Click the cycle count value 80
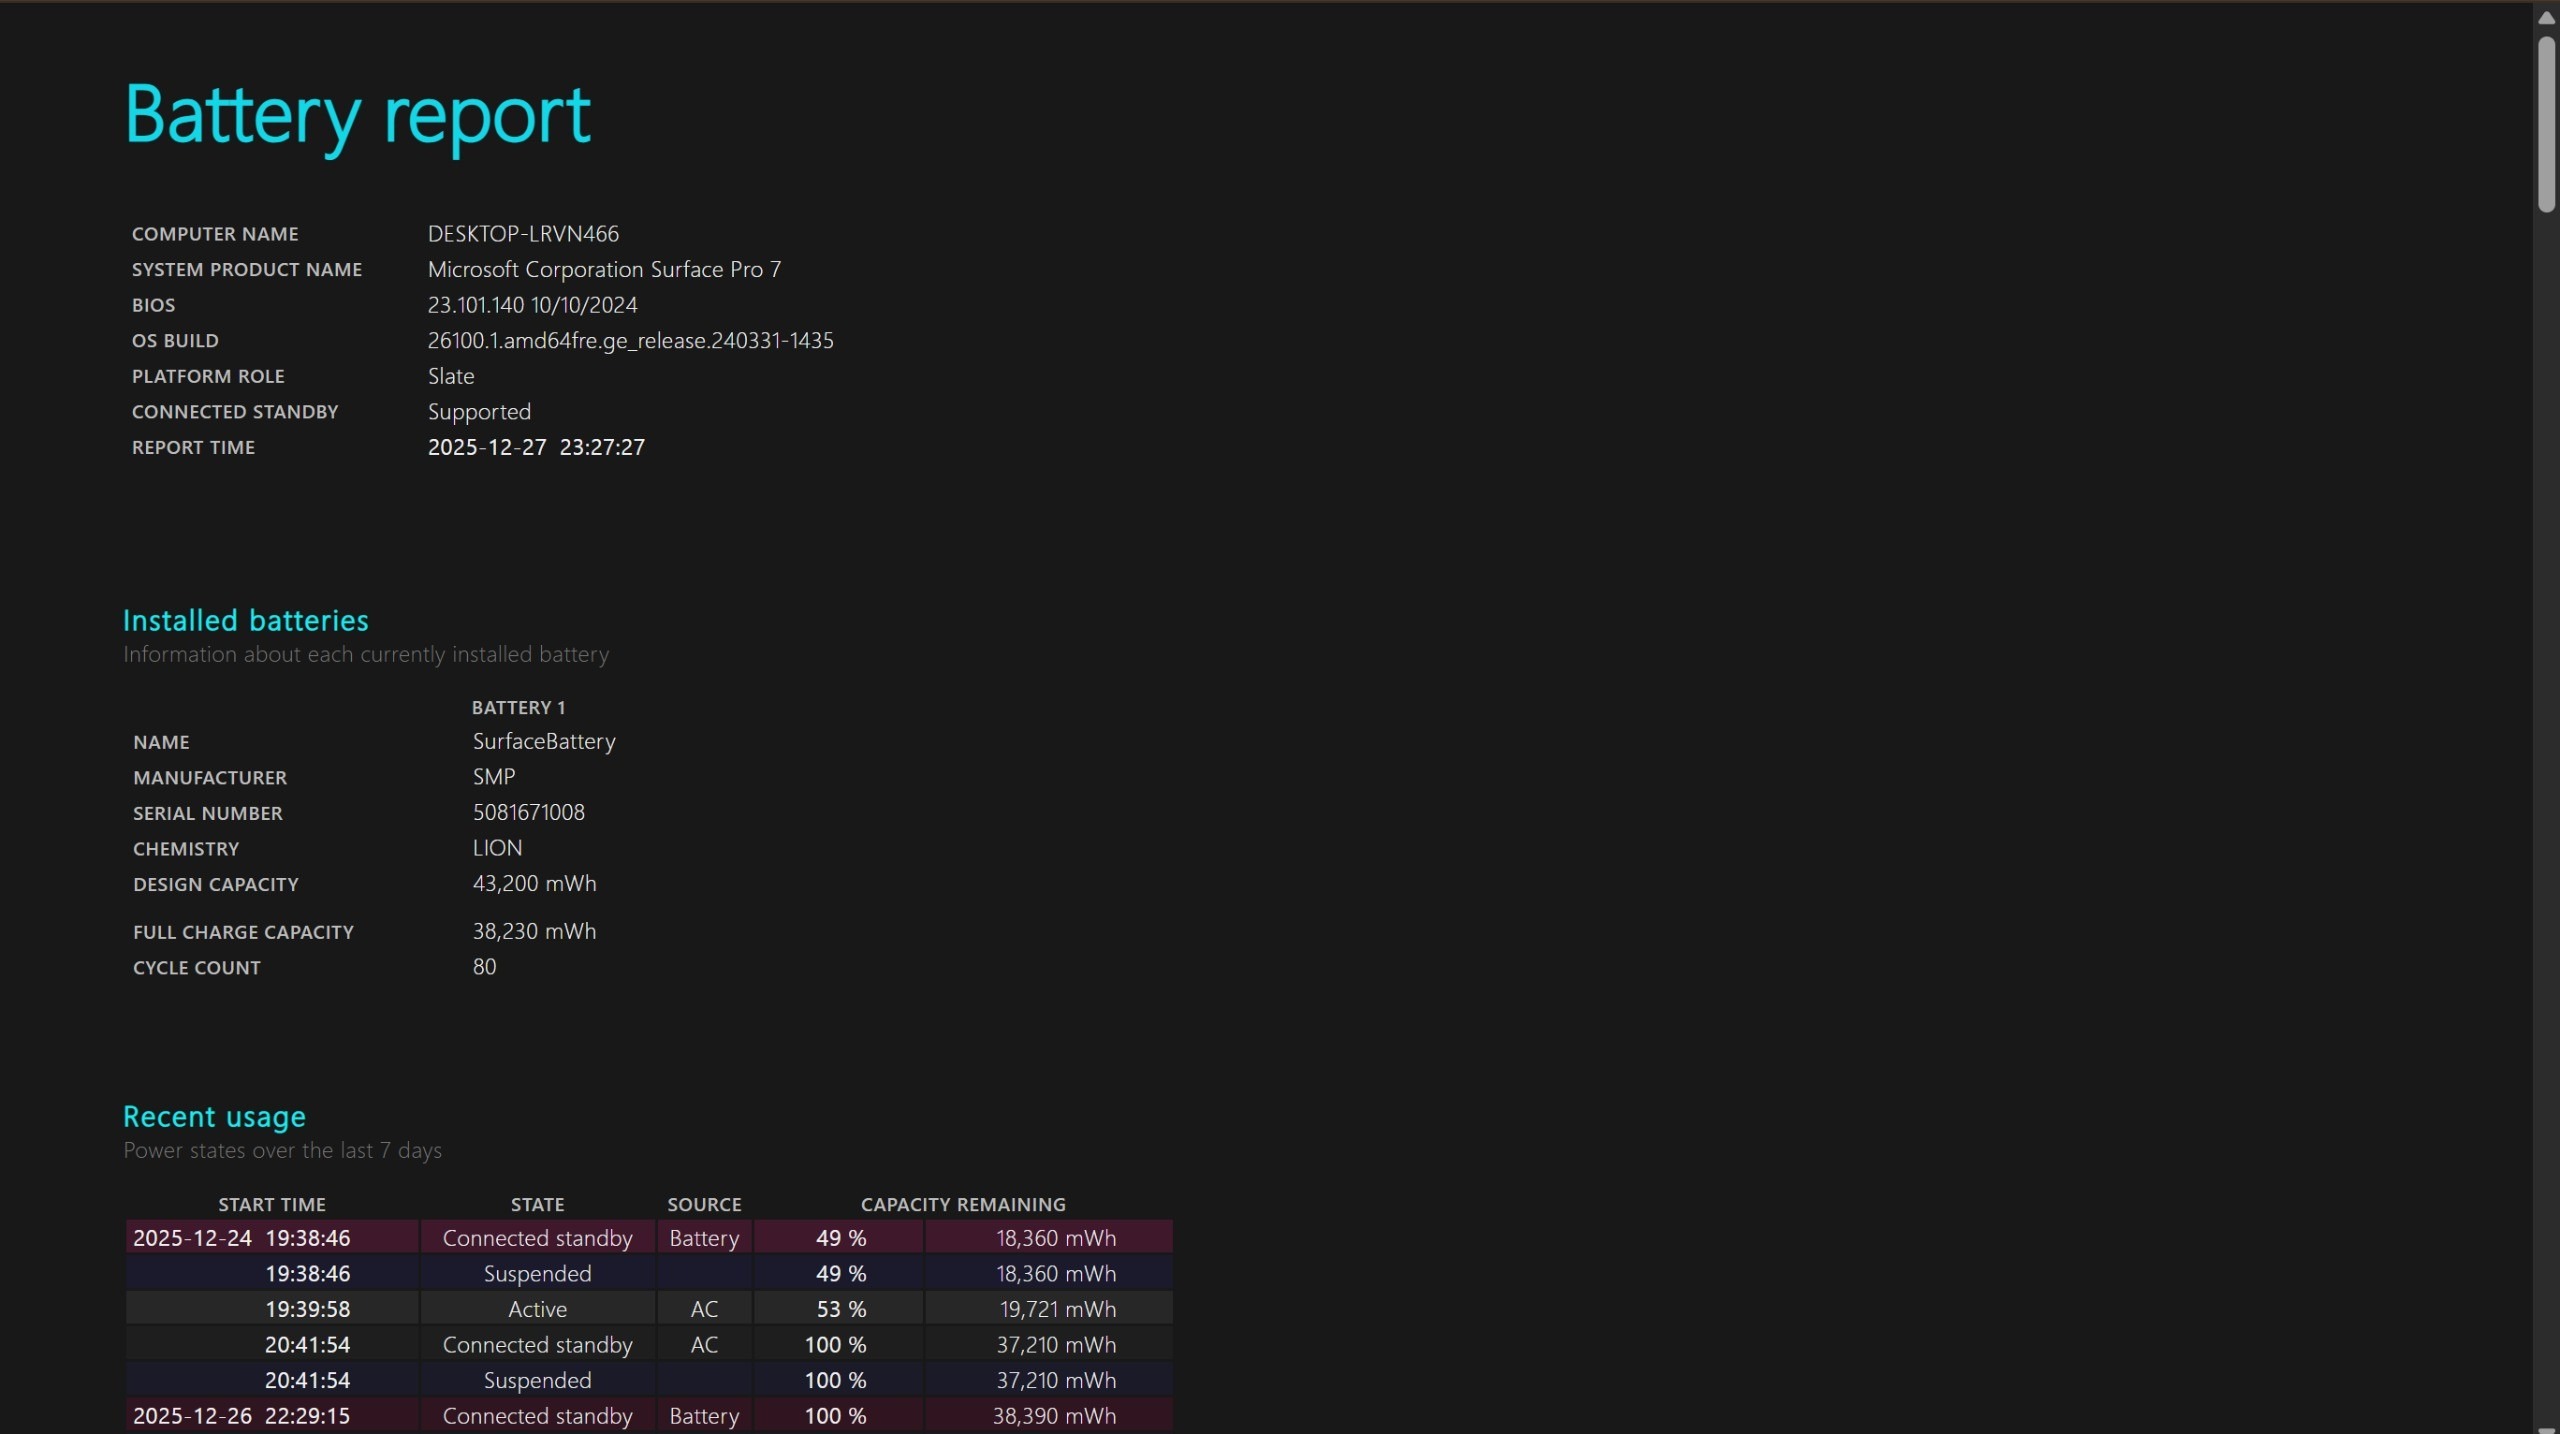 click(x=484, y=967)
